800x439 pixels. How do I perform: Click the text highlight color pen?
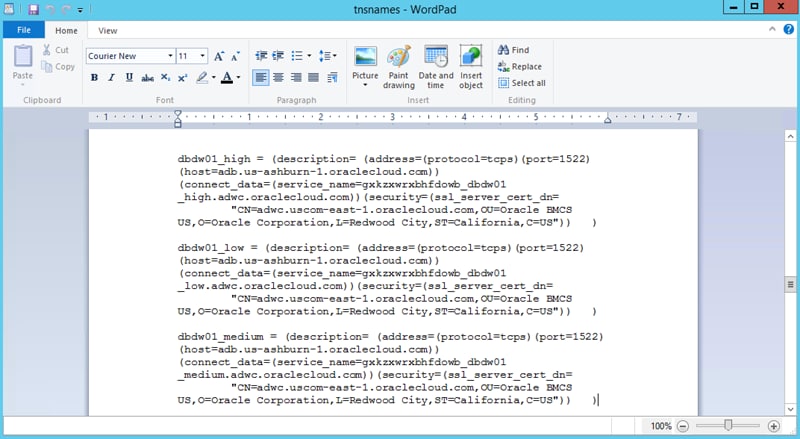pyautogui.click(x=202, y=78)
